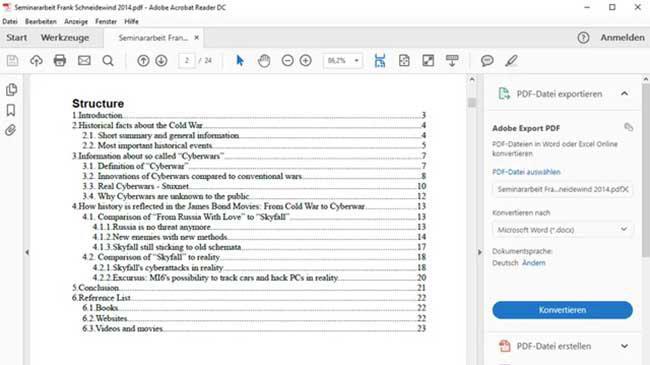
Task: Select the arrow selection tool
Action: (x=240, y=61)
